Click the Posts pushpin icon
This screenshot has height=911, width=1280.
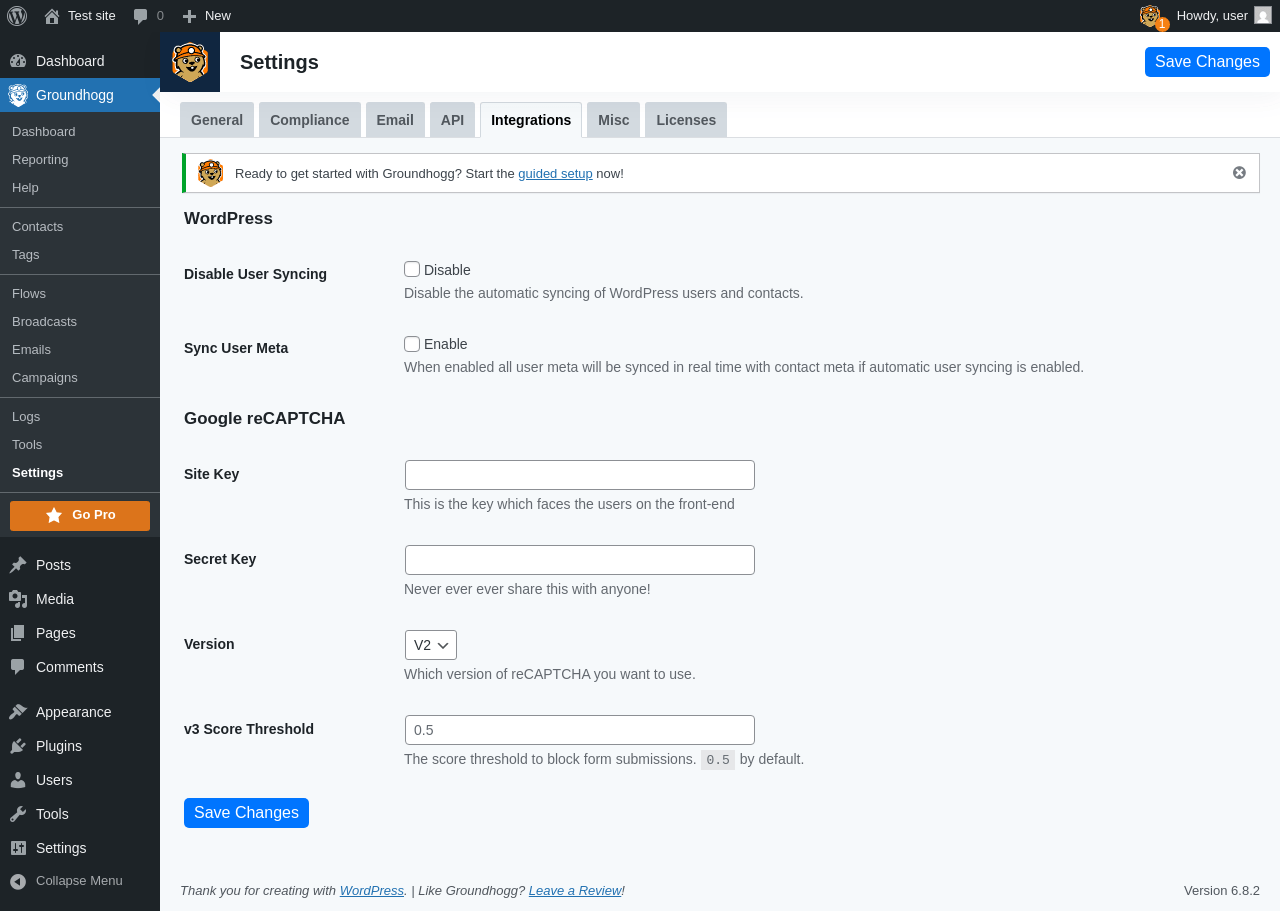click(18, 565)
